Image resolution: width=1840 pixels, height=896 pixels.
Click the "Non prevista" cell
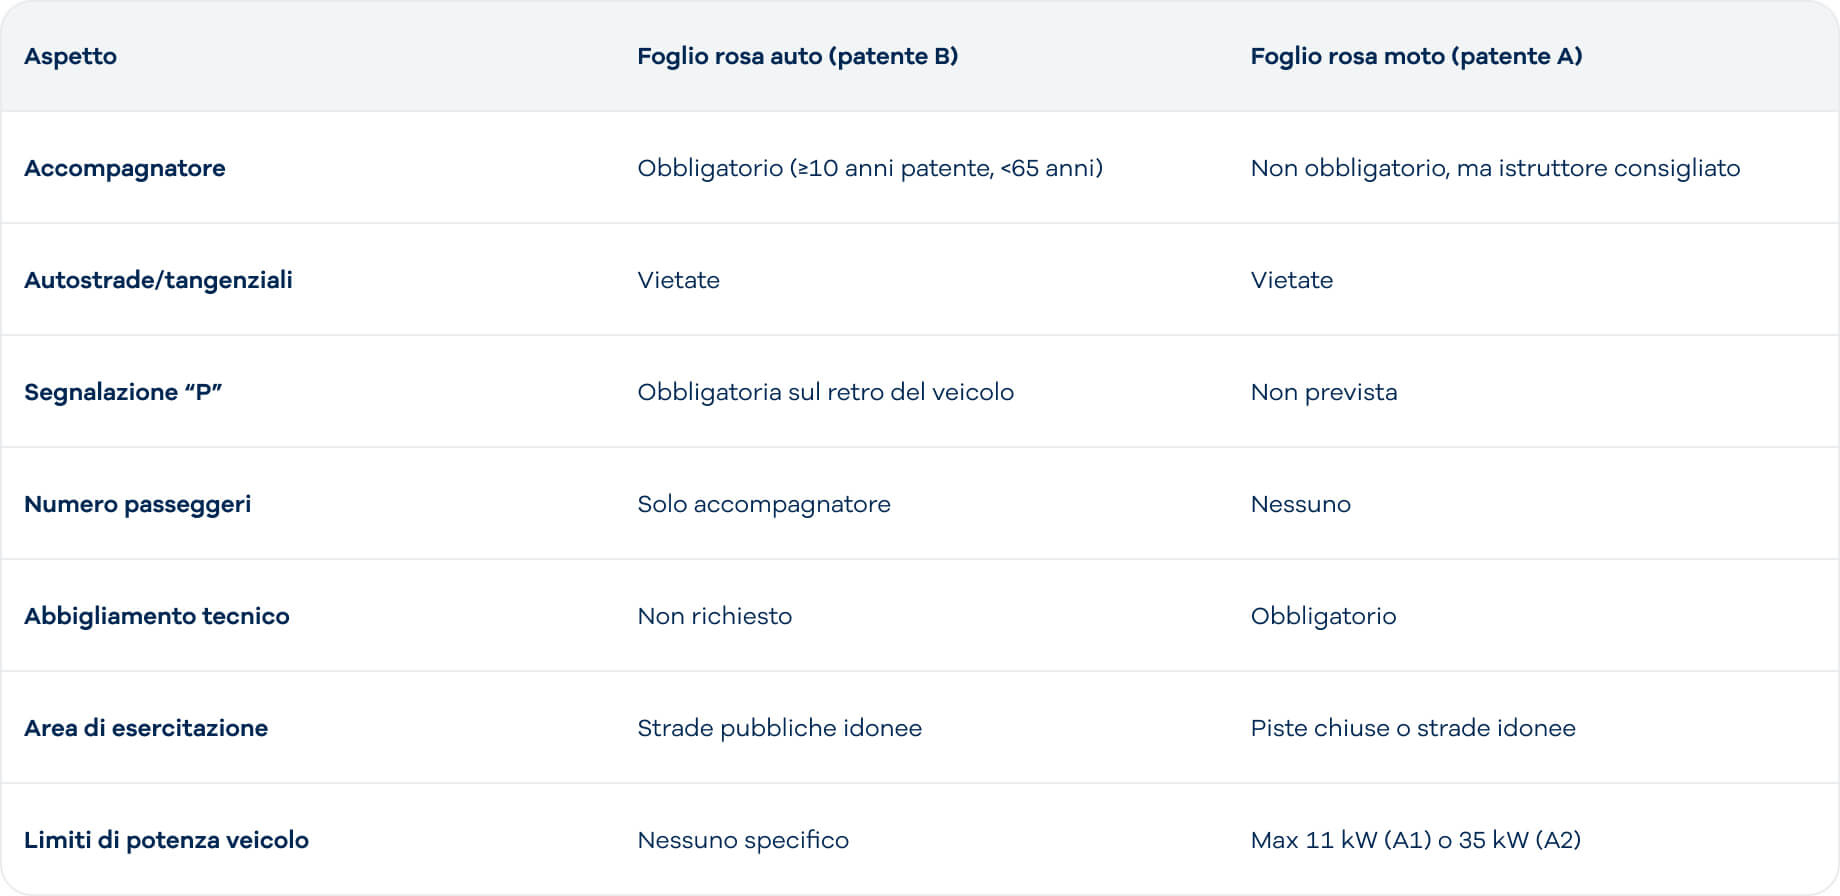1323,392
